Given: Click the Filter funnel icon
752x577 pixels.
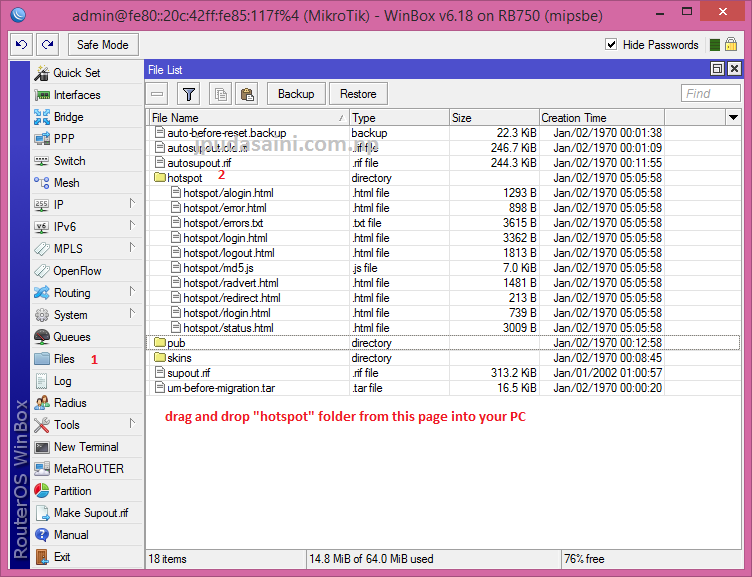Looking at the screenshot, I should [188, 94].
